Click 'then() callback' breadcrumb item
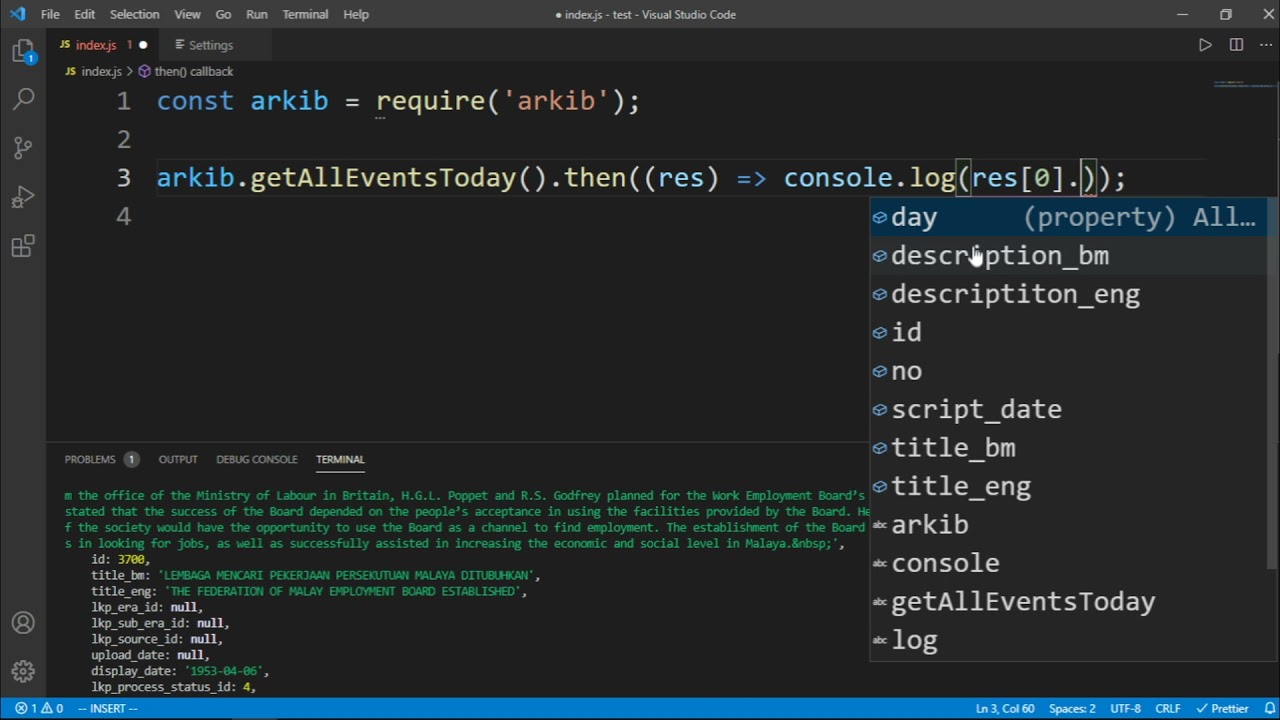The width and height of the screenshot is (1280, 720). pyautogui.click(x=185, y=71)
